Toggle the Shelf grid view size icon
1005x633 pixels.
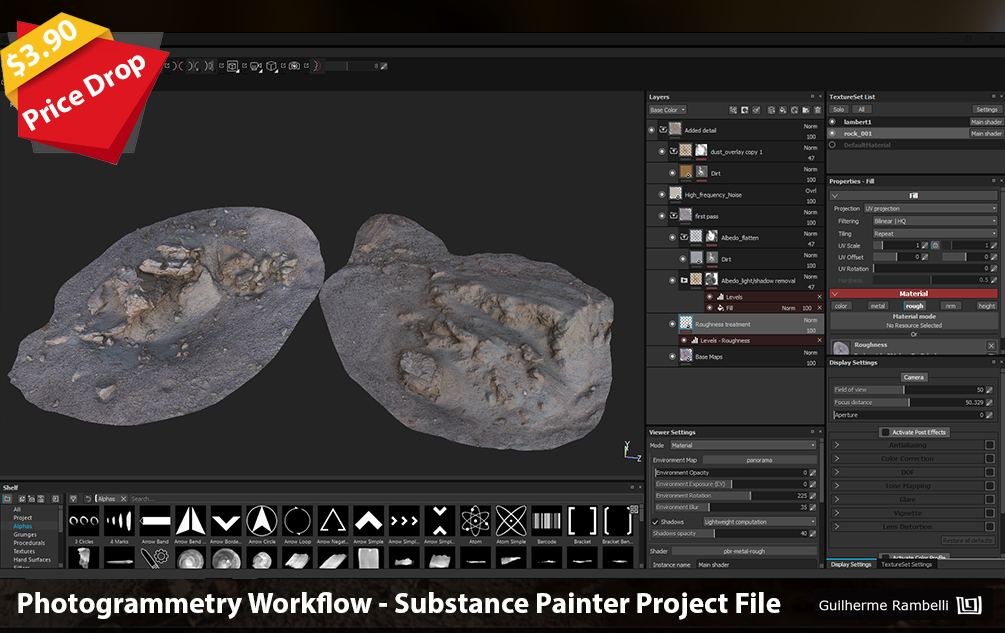634,510
